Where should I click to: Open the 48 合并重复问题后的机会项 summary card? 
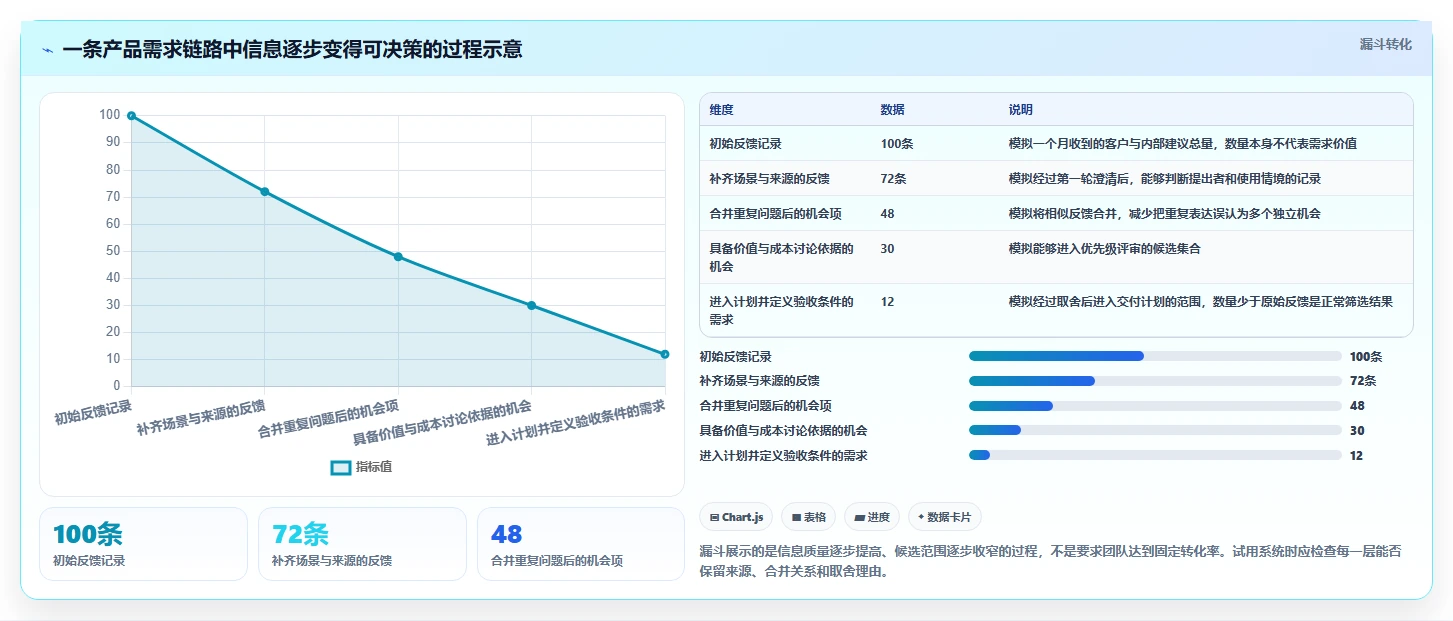[581, 544]
